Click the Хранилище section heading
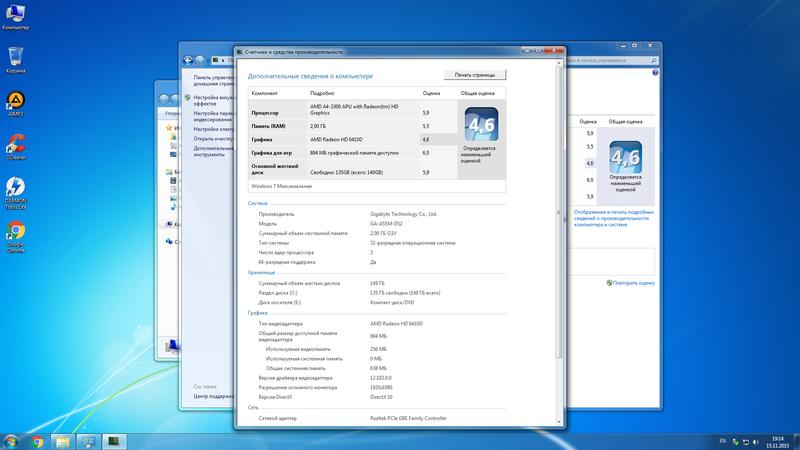 (x=261, y=272)
